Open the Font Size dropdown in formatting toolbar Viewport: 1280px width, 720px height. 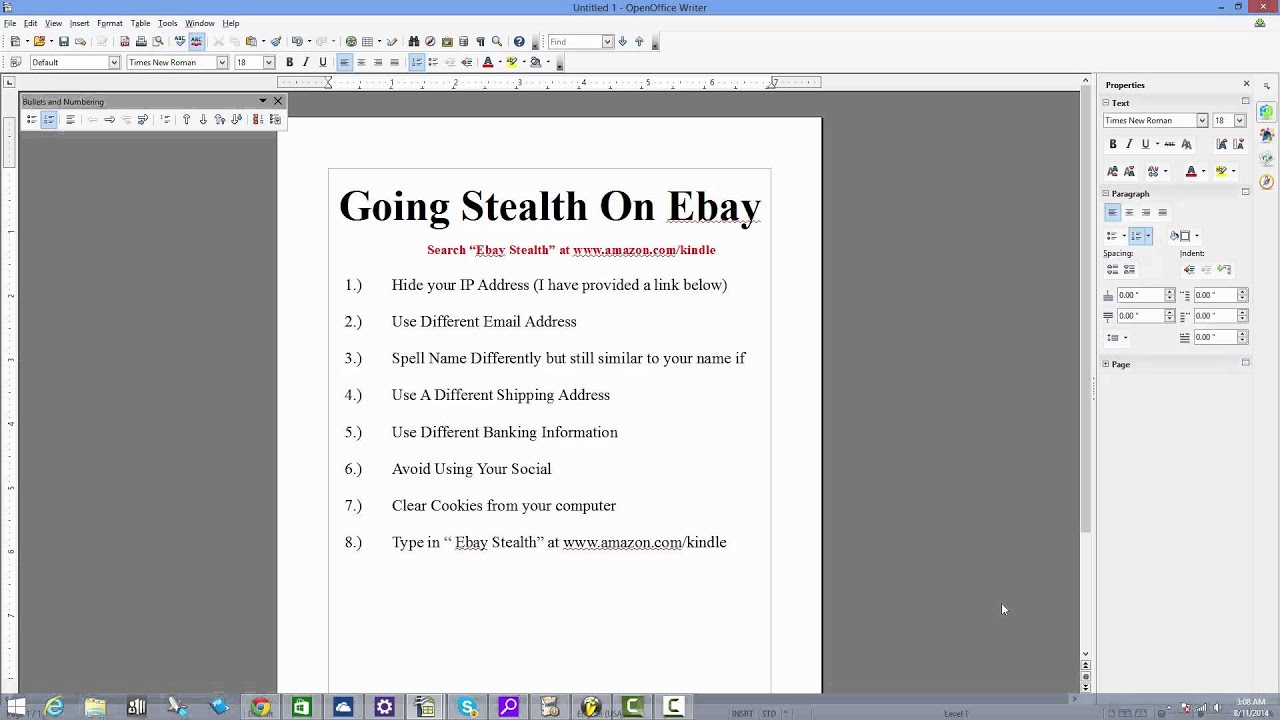coord(268,63)
